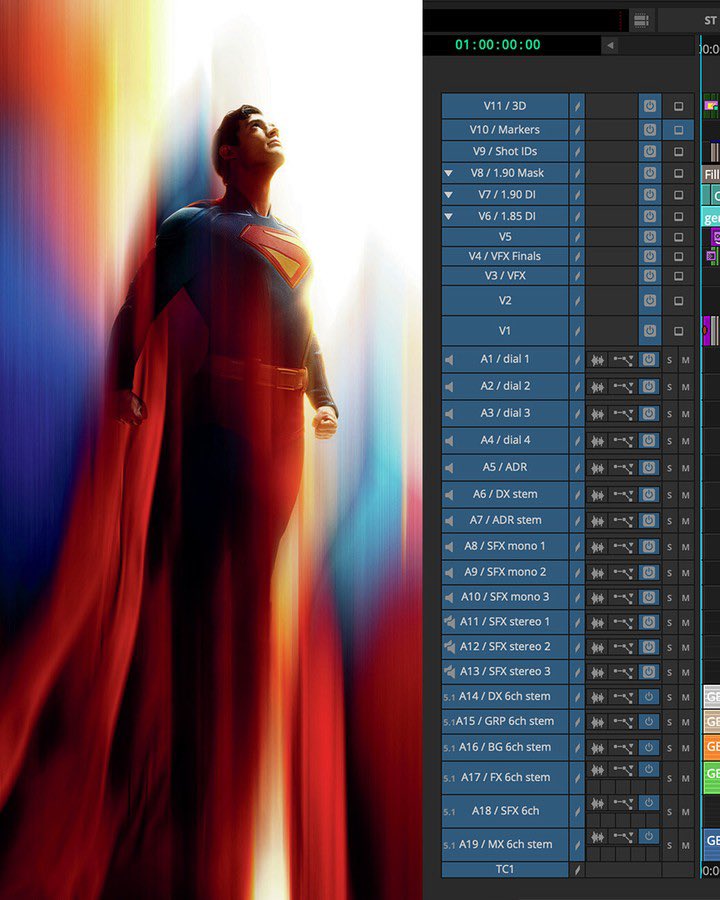Click automation keyframe icon on A1 / dial 1
720x900 pixels.
tap(623, 360)
